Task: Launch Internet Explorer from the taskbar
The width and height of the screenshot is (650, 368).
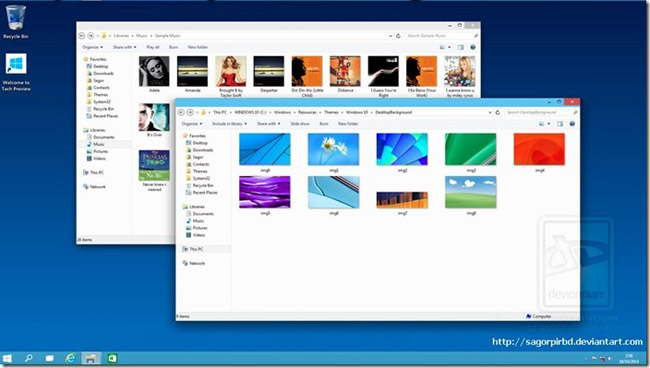Action: [x=70, y=358]
